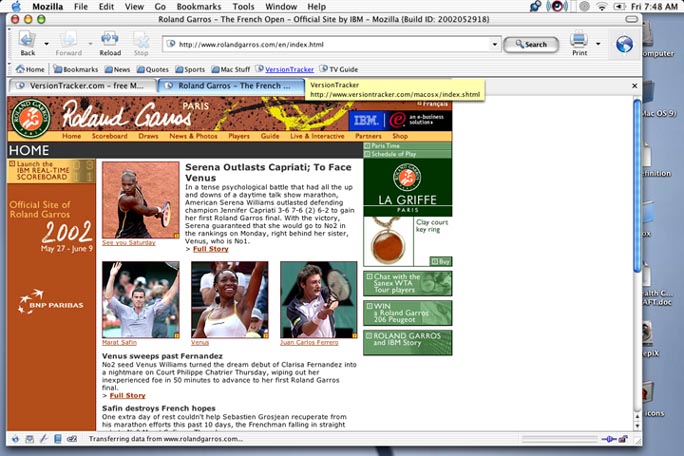Viewport: 684px width, 456px height.
Task: Click the Roland Garros round logo
Action: pos(31,118)
